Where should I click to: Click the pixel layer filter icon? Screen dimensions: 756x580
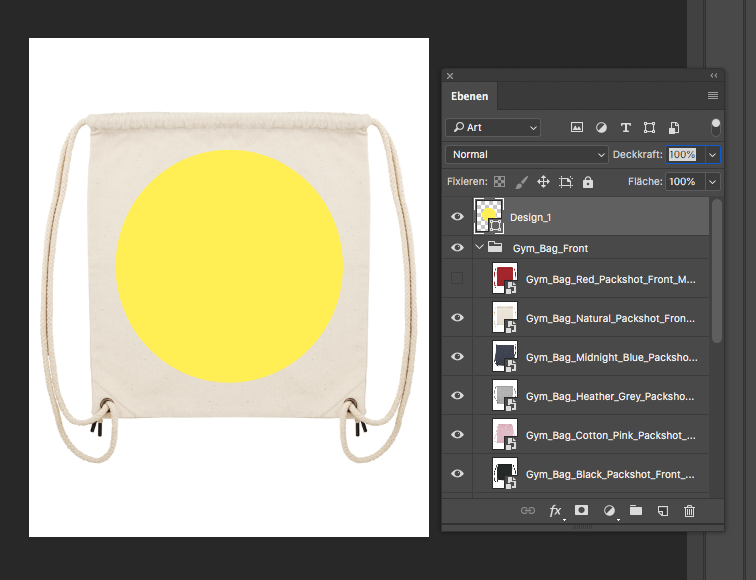(577, 128)
